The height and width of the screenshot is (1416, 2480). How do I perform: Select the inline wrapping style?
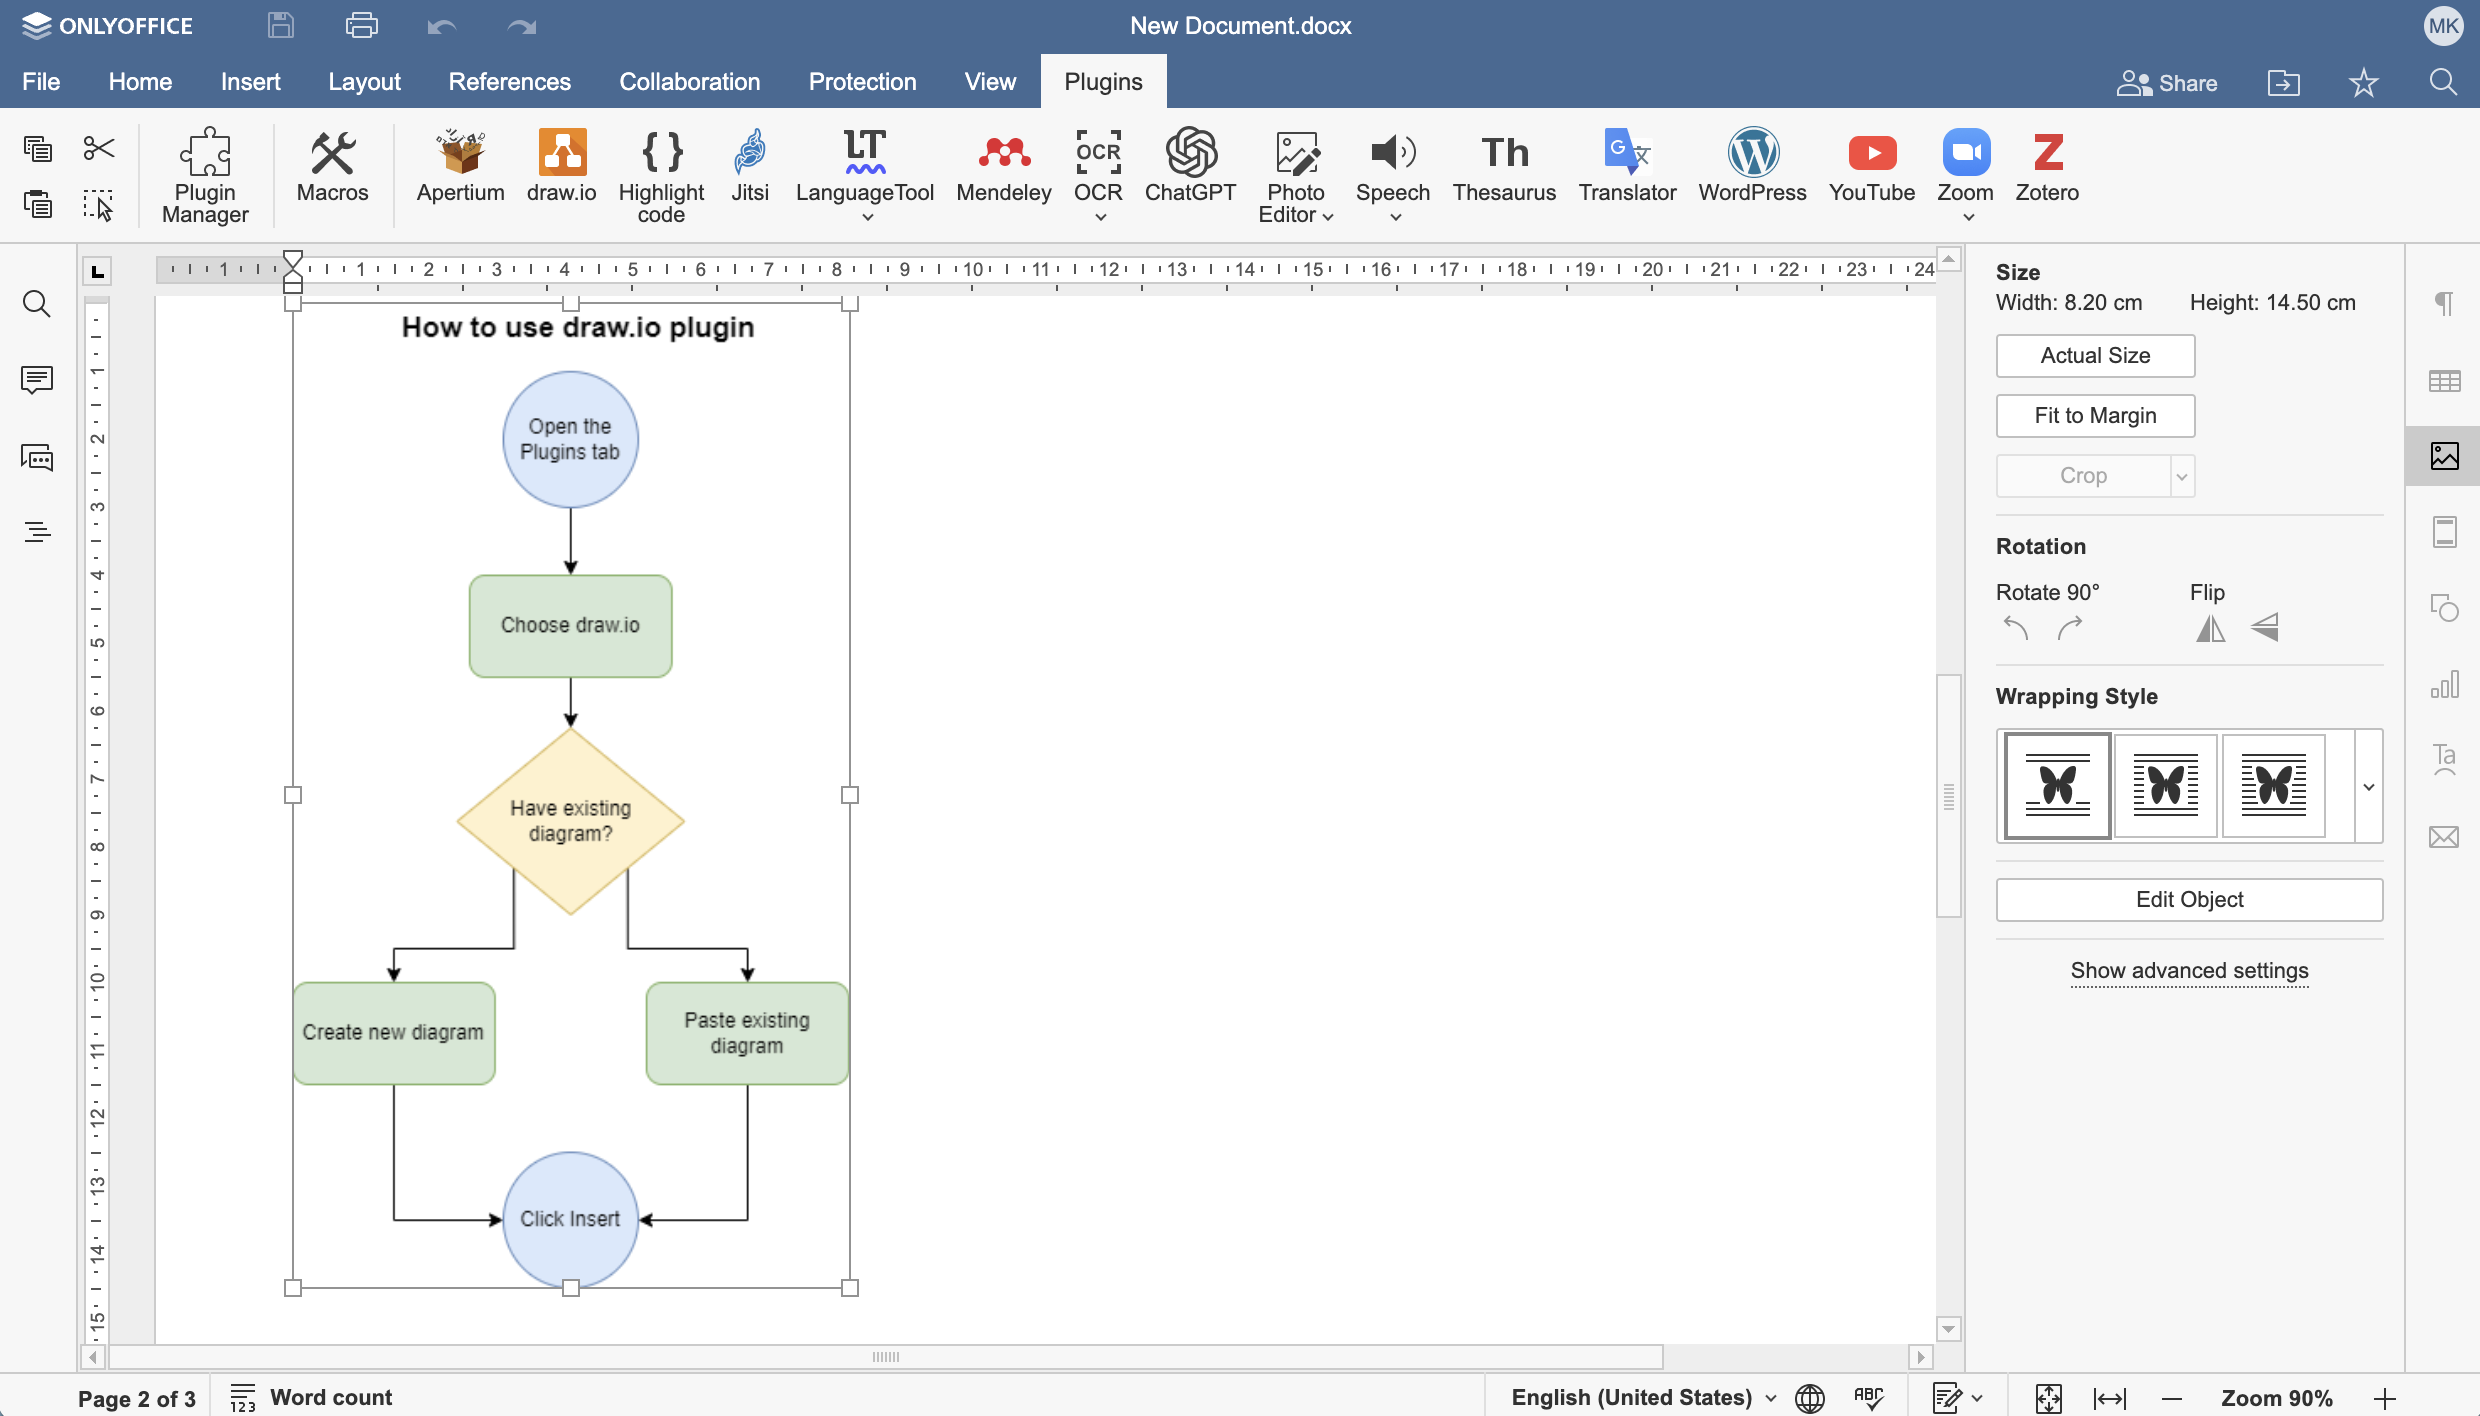(2058, 786)
